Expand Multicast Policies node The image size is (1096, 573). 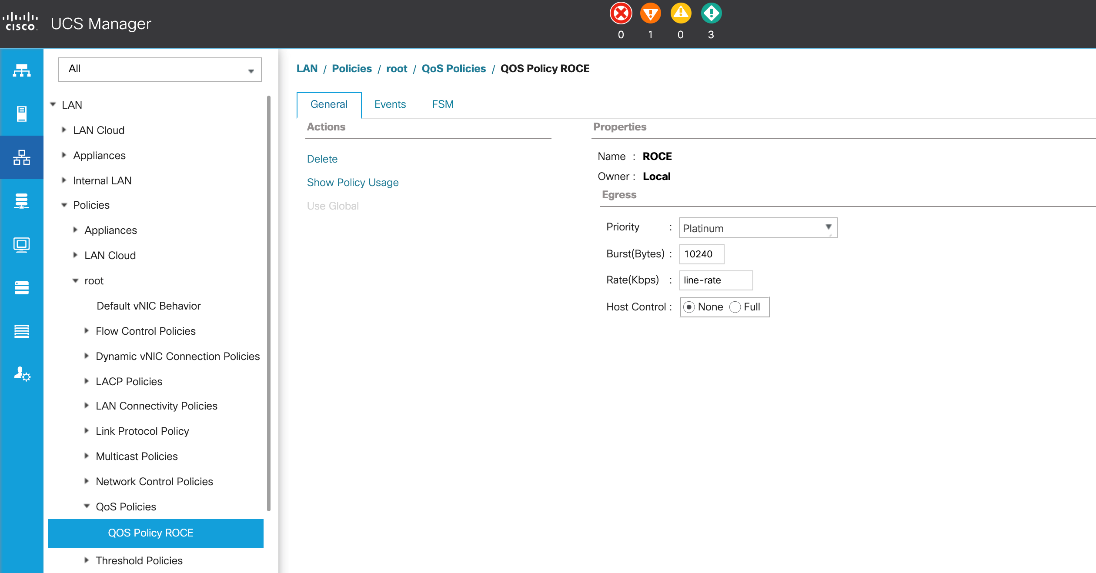pos(87,456)
